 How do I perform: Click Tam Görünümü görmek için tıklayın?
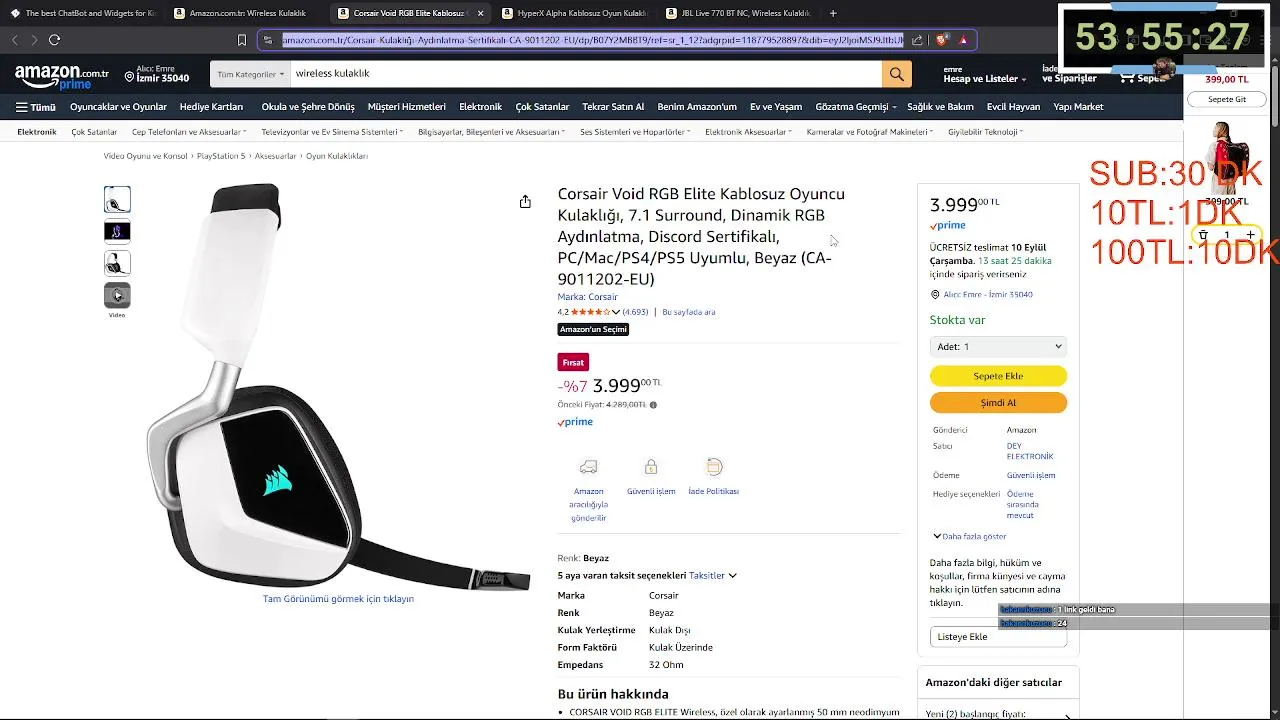[x=338, y=599]
